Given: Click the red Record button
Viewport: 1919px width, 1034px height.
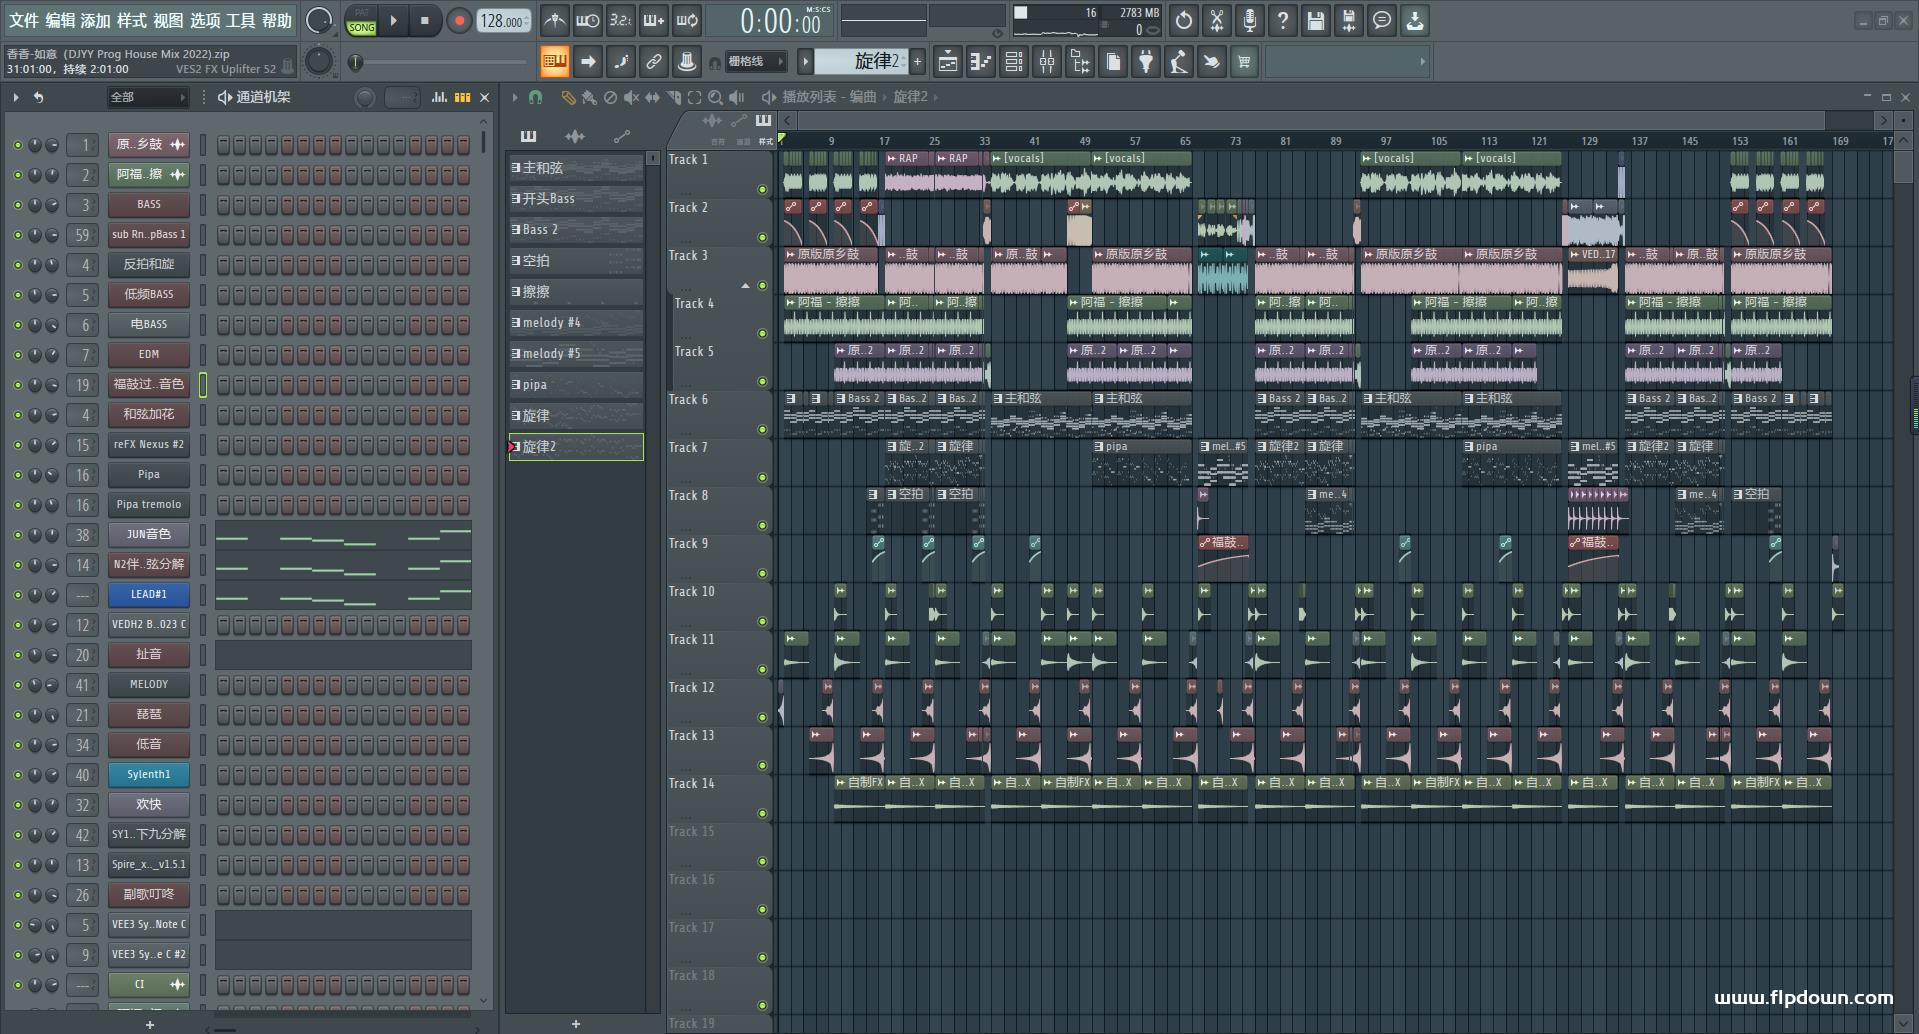Looking at the screenshot, I should pos(459,21).
